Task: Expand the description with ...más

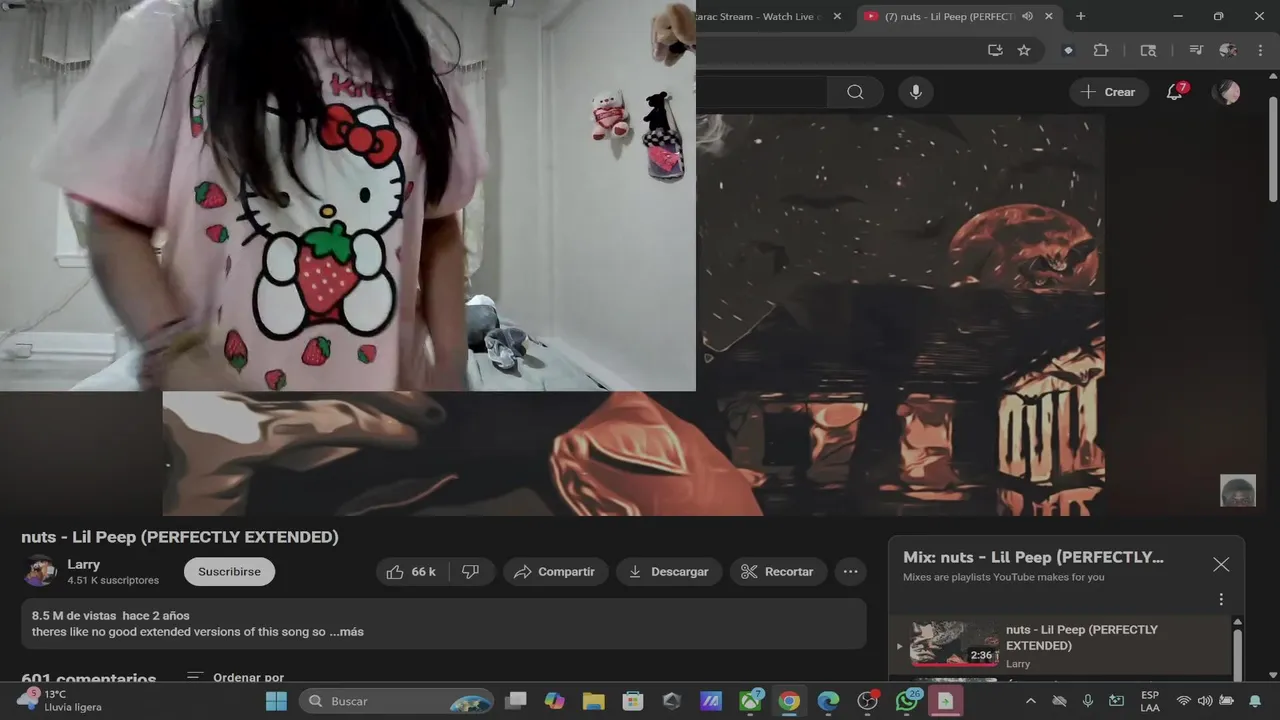Action: [346, 632]
